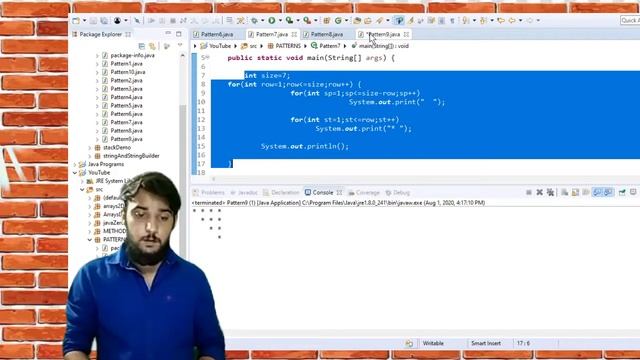Open the Javadoc view tab
The width and height of the screenshot is (640, 360).
pyautogui.click(x=244, y=193)
